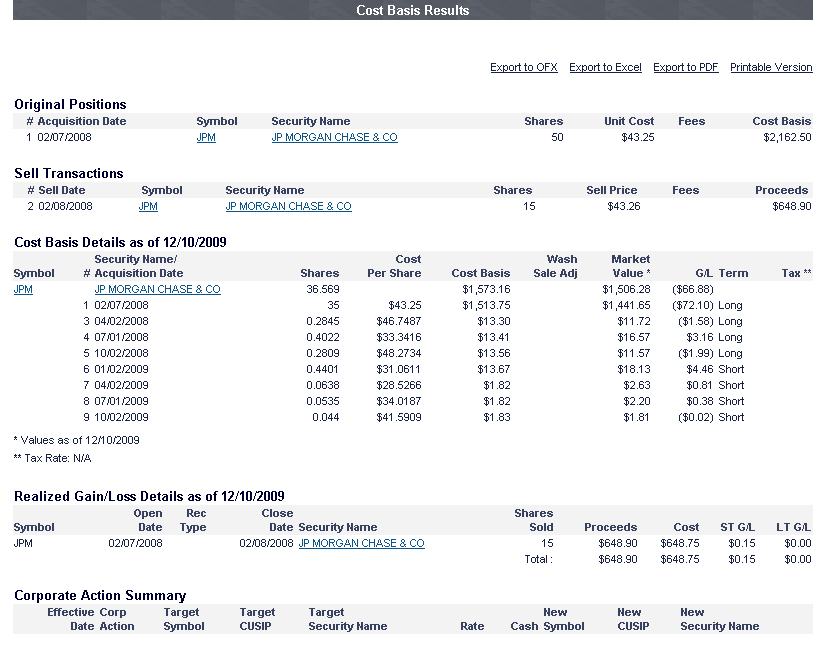Click acquisition date "07/01/2008"
Viewport: 838px width, 647px height.
point(121,337)
